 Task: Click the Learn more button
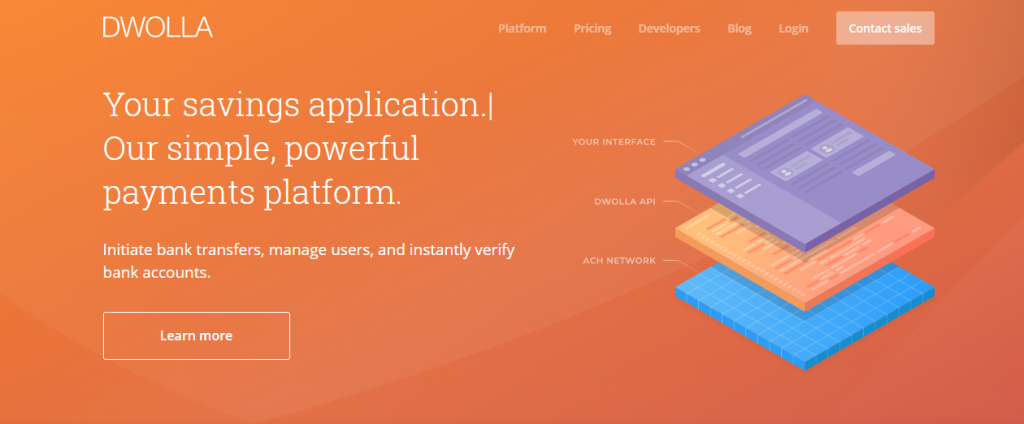point(197,336)
